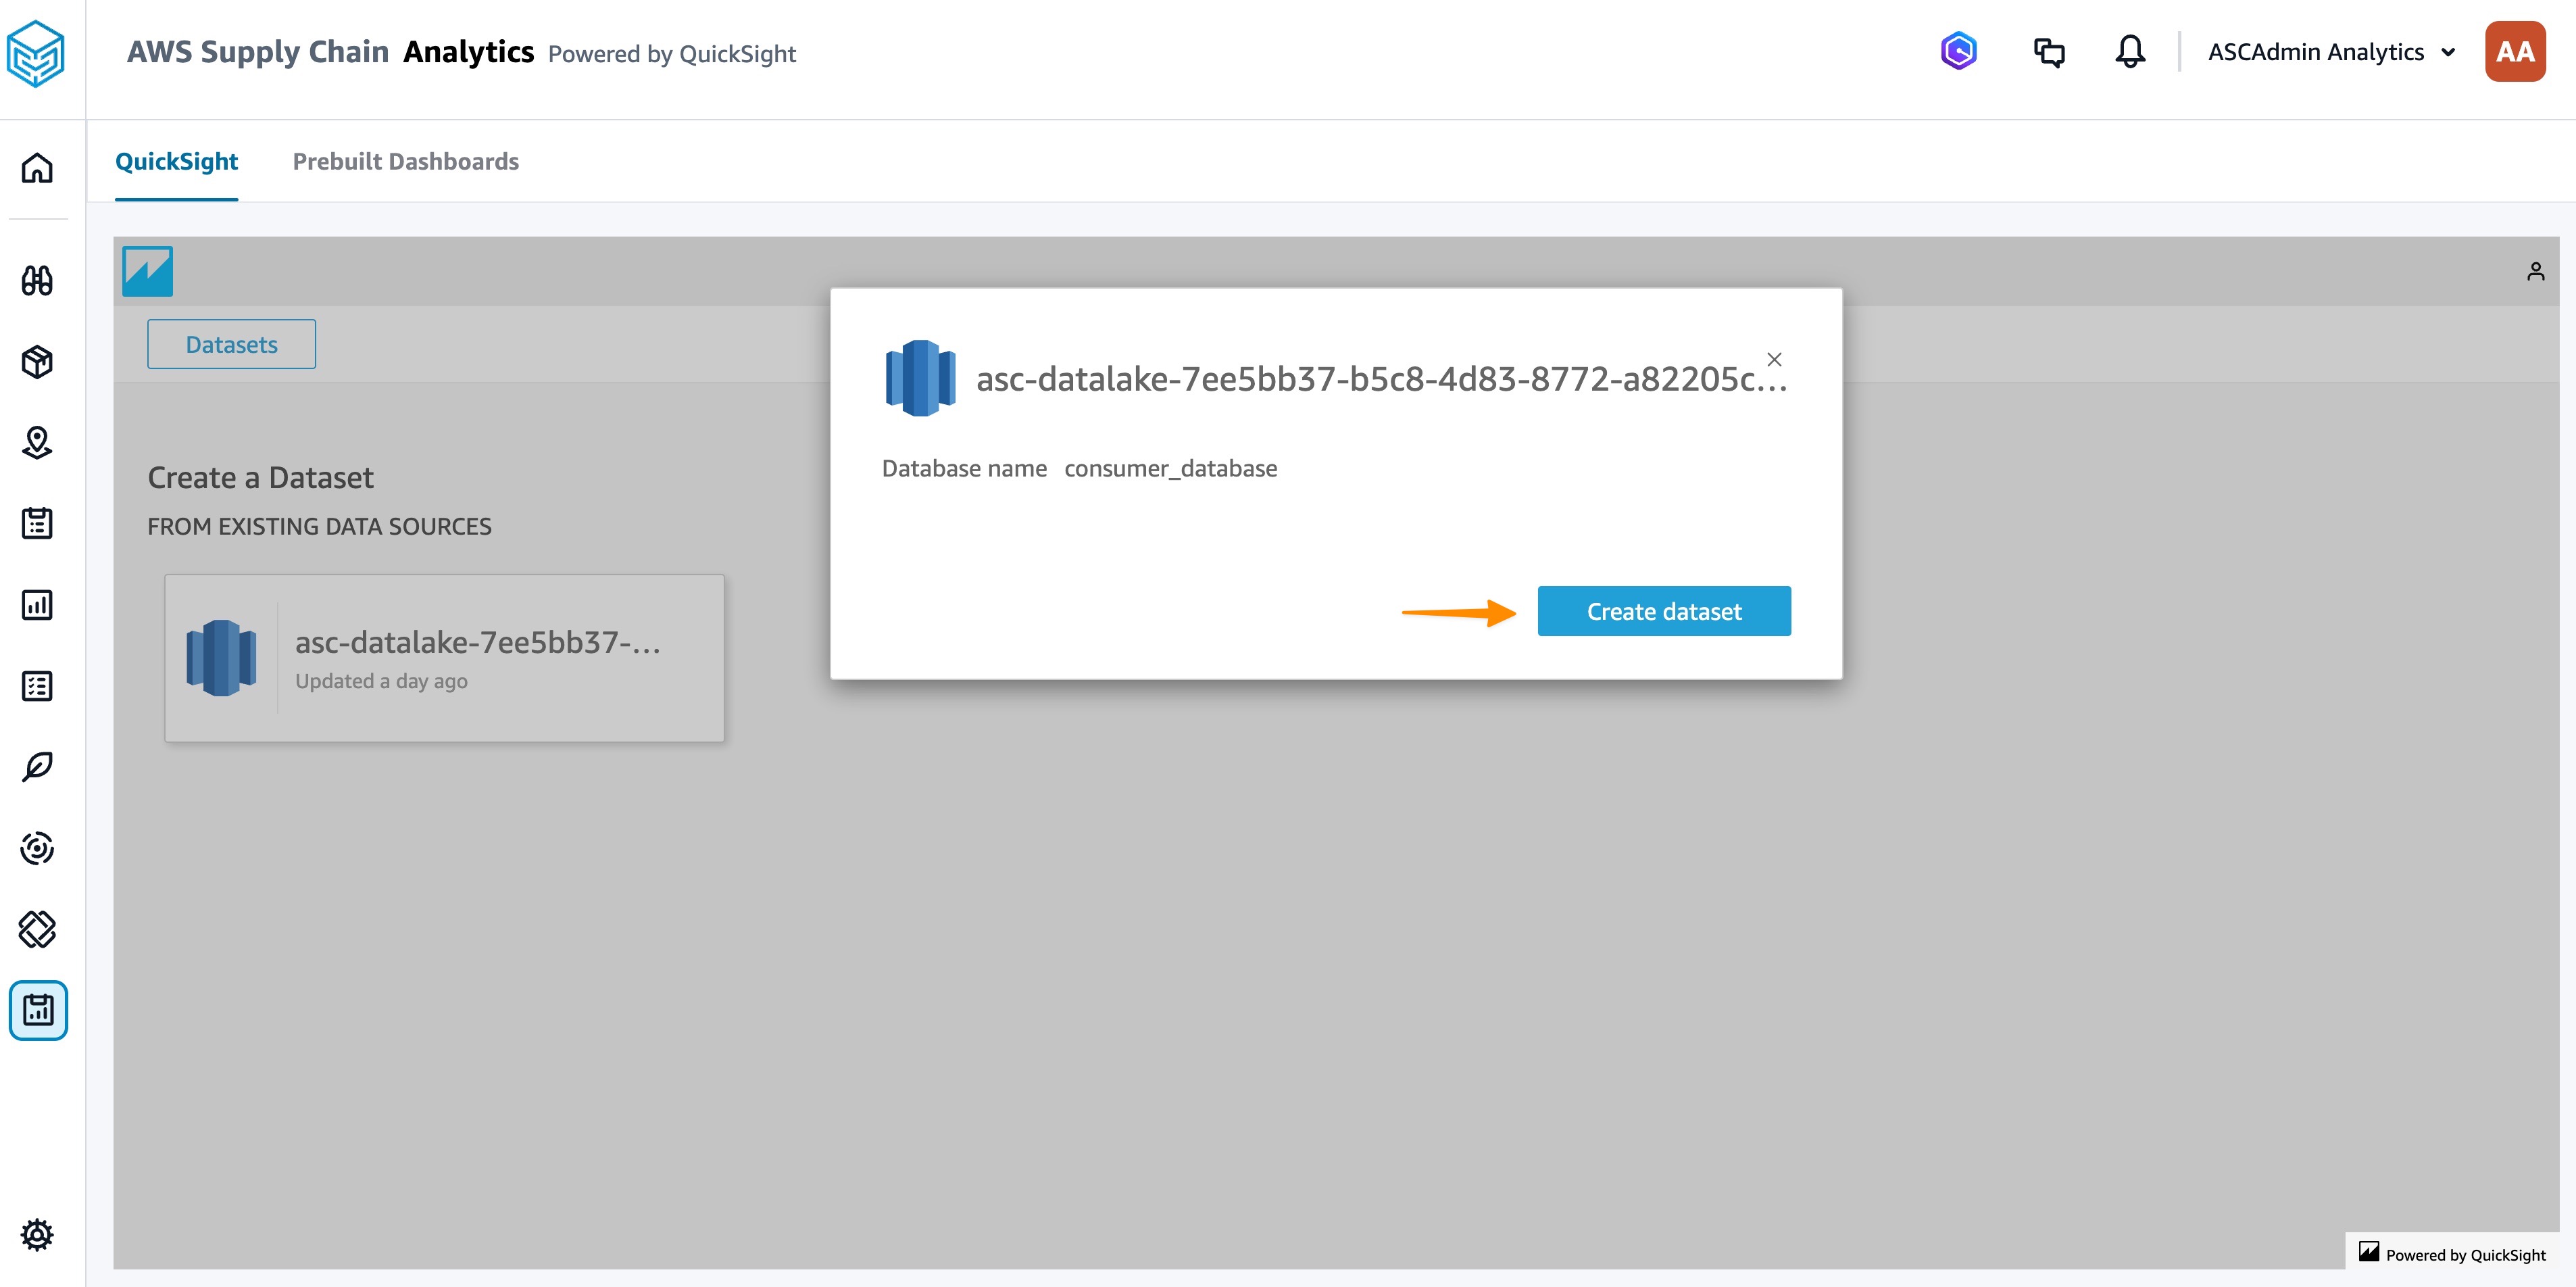Open Settings gear icon
2576x1287 pixels.
click(38, 1234)
